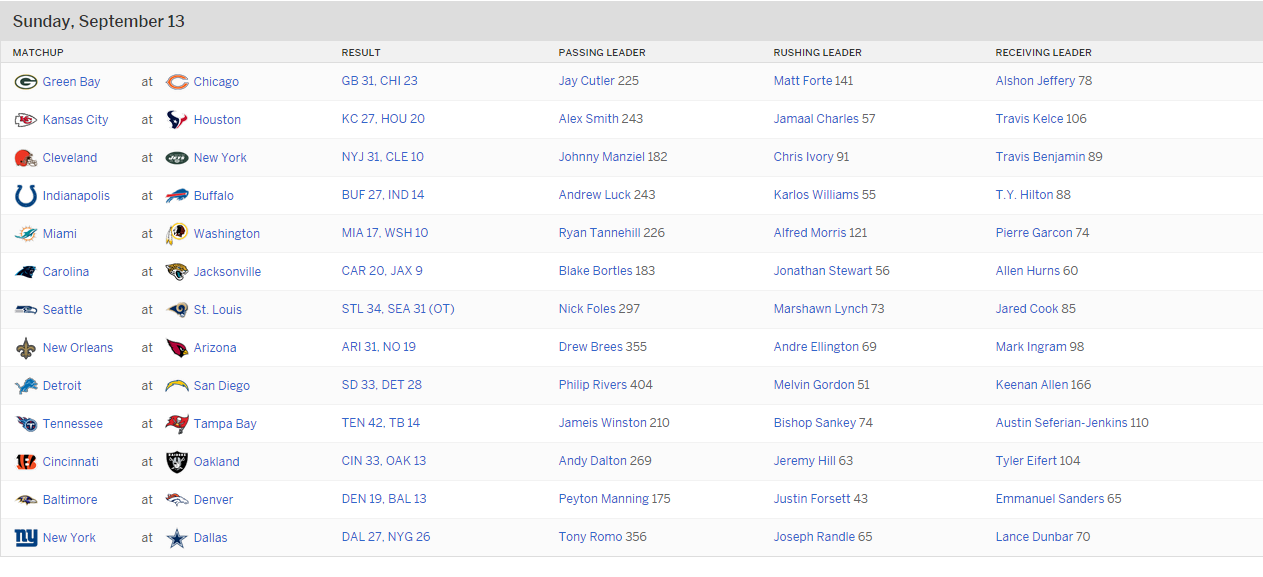Click the Houston Texans logo
Screen dimensions: 1263x577
(x=177, y=120)
